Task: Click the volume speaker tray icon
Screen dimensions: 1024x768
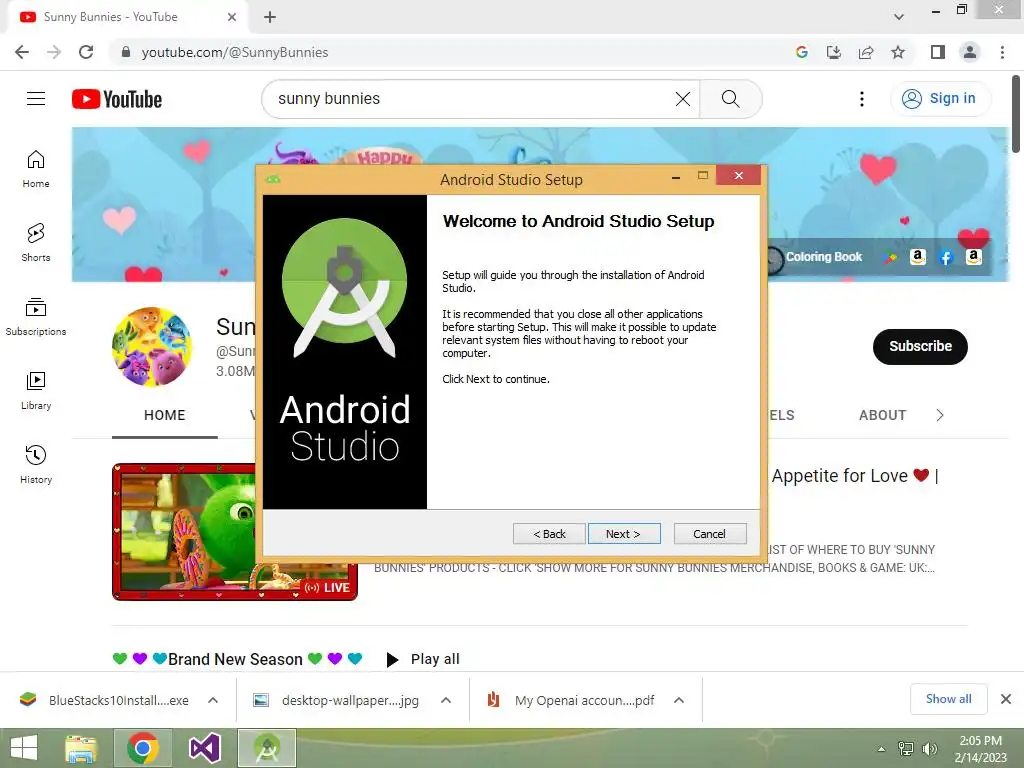Action: tap(929, 749)
